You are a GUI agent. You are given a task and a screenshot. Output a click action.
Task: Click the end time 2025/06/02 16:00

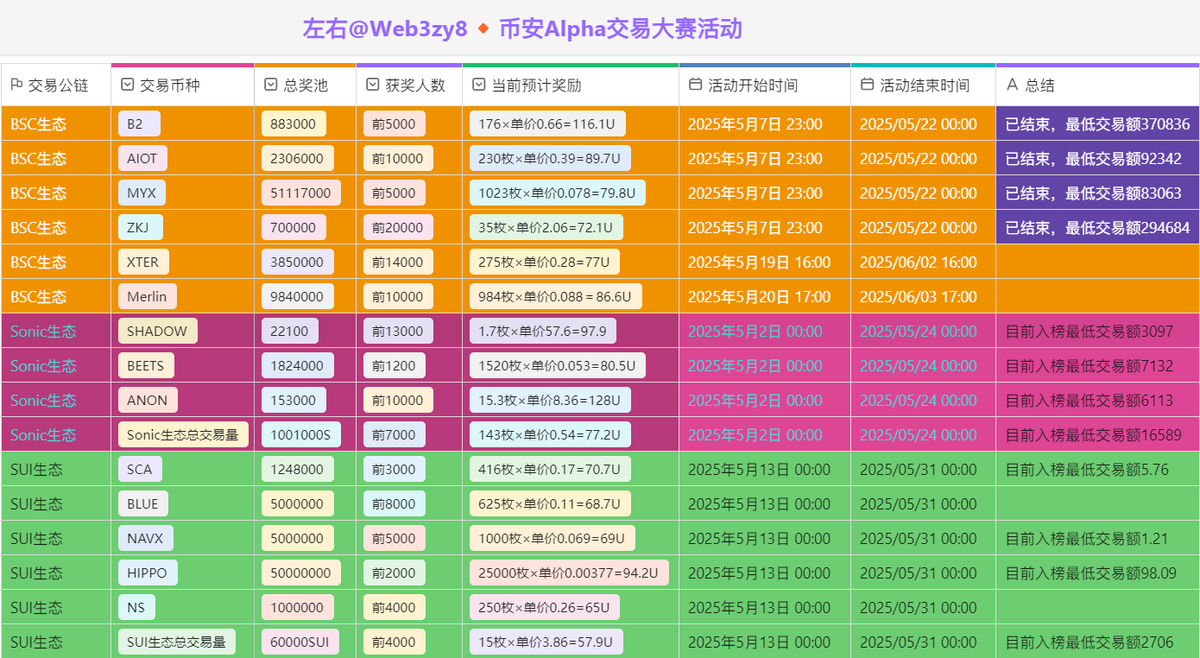point(918,262)
